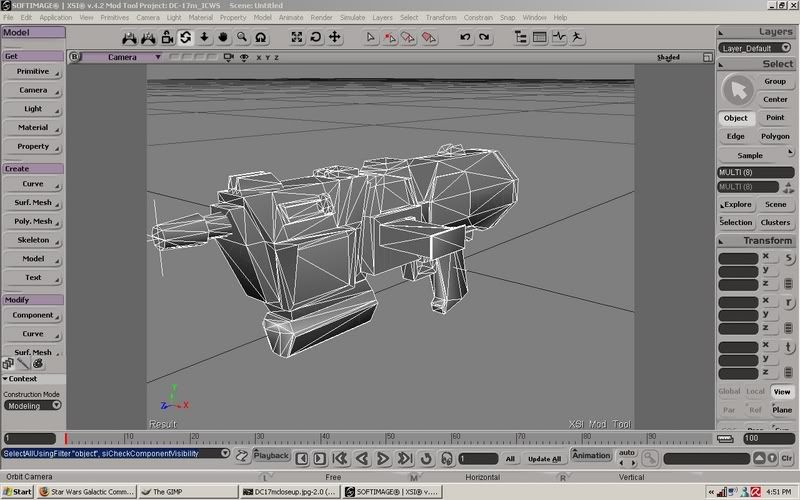
Task: Open the table/spreadsheet view icon
Action: [539, 37]
